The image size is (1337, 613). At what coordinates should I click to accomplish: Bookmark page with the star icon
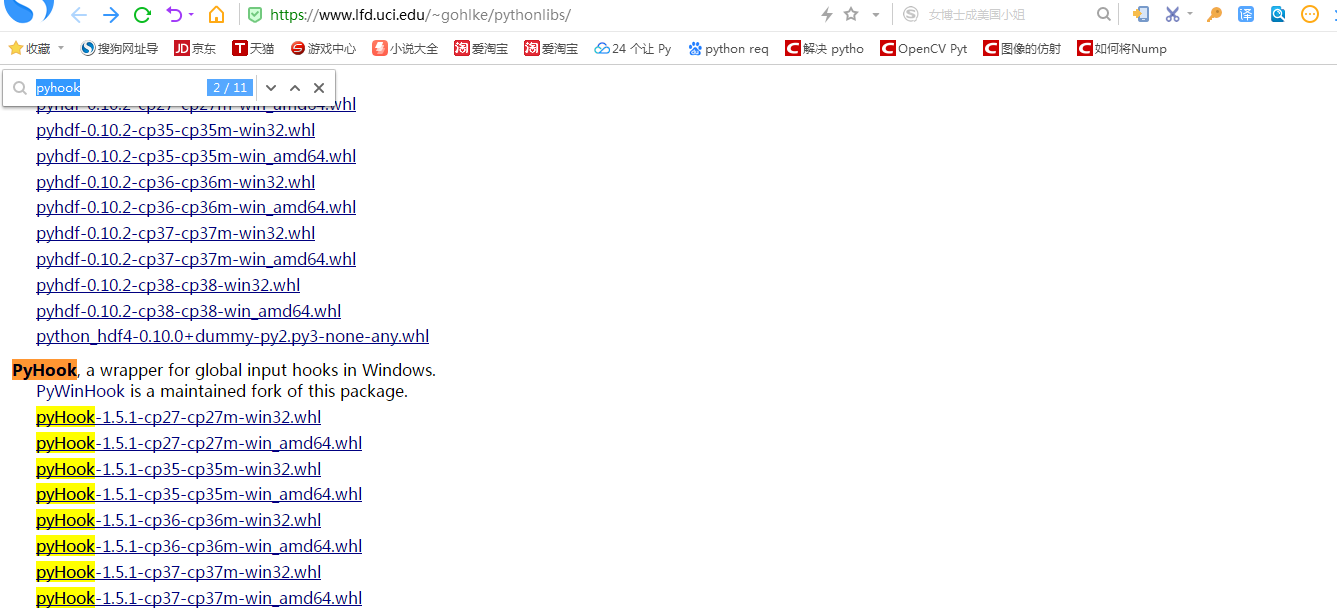click(x=851, y=15)
